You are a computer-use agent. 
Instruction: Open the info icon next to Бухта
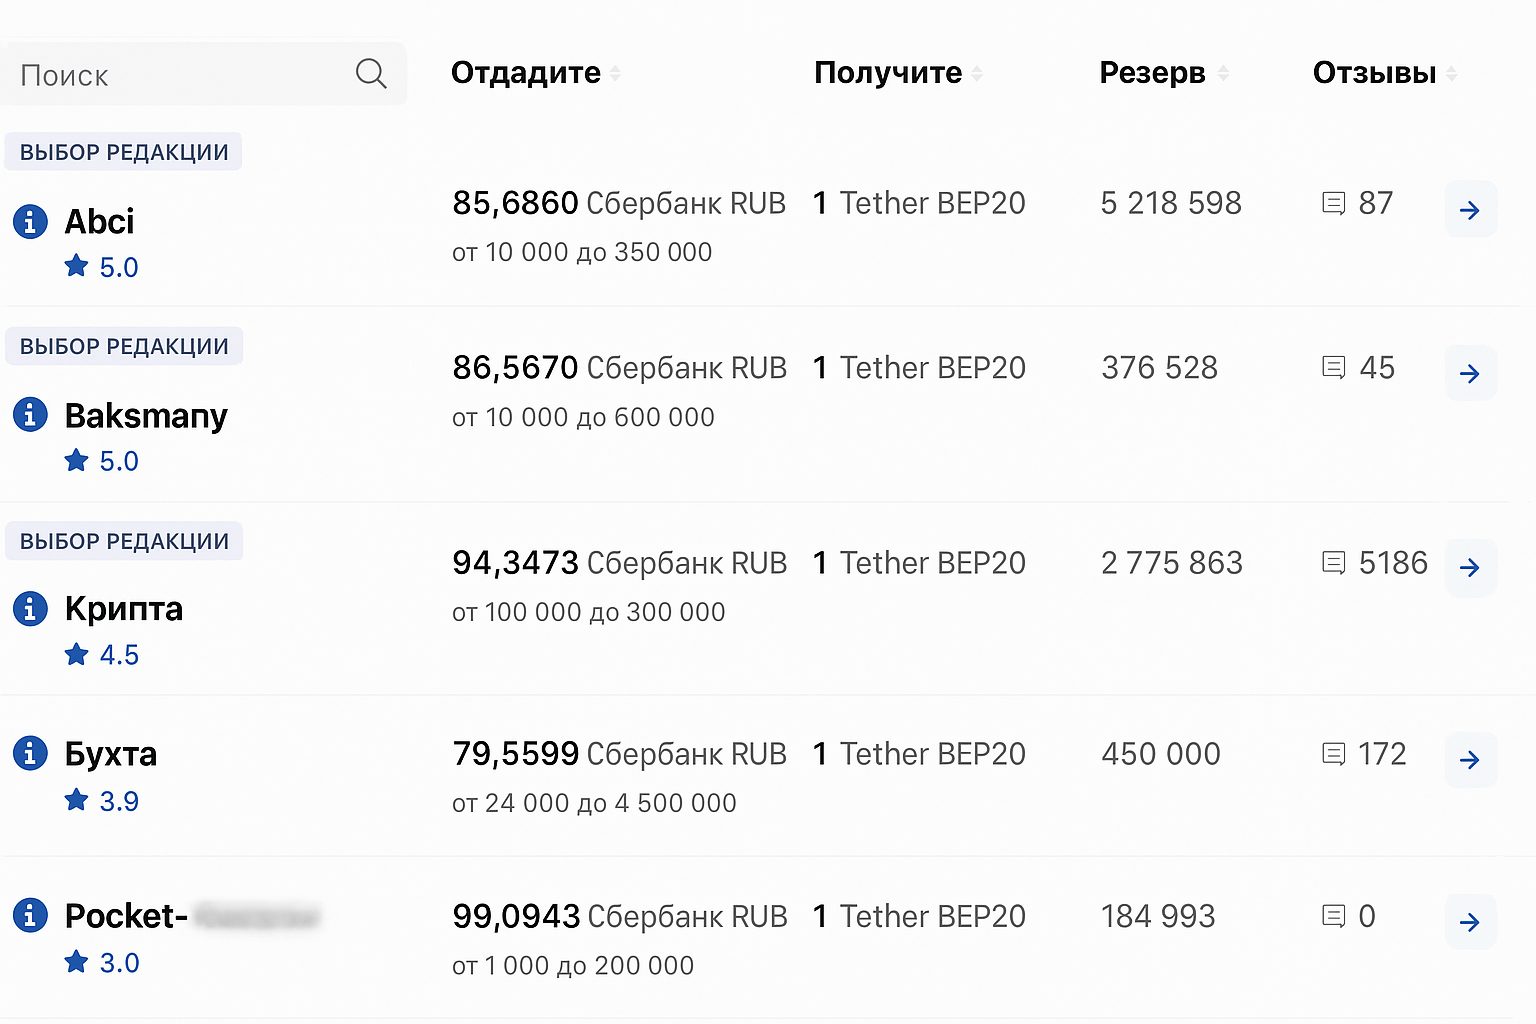(30, 753)
